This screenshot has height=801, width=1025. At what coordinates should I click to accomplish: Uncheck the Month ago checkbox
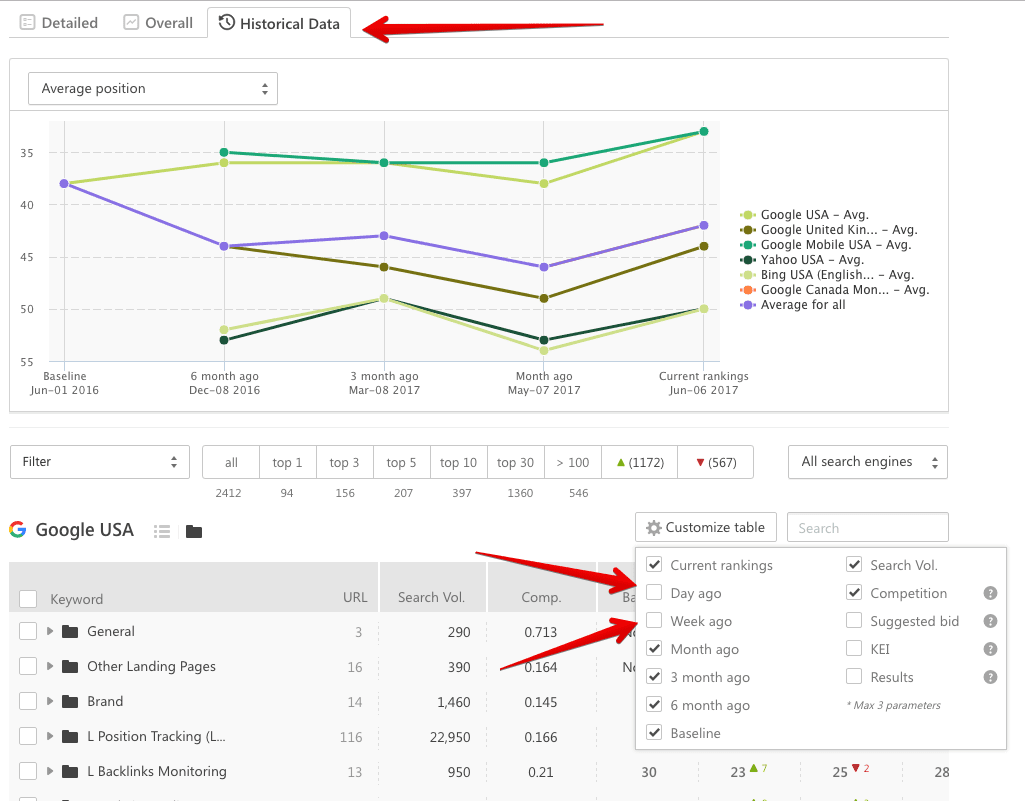[x=654, y=649]
